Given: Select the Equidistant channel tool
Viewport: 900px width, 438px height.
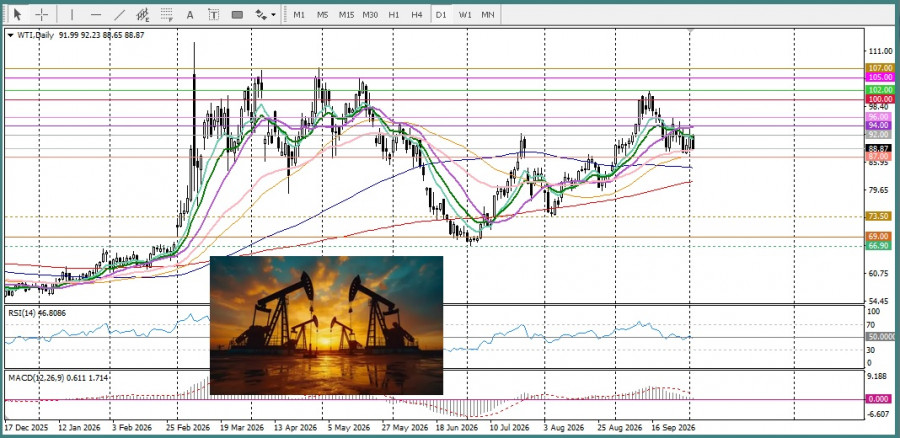Looking at the screenshot, I should click(x=143, y=14).
